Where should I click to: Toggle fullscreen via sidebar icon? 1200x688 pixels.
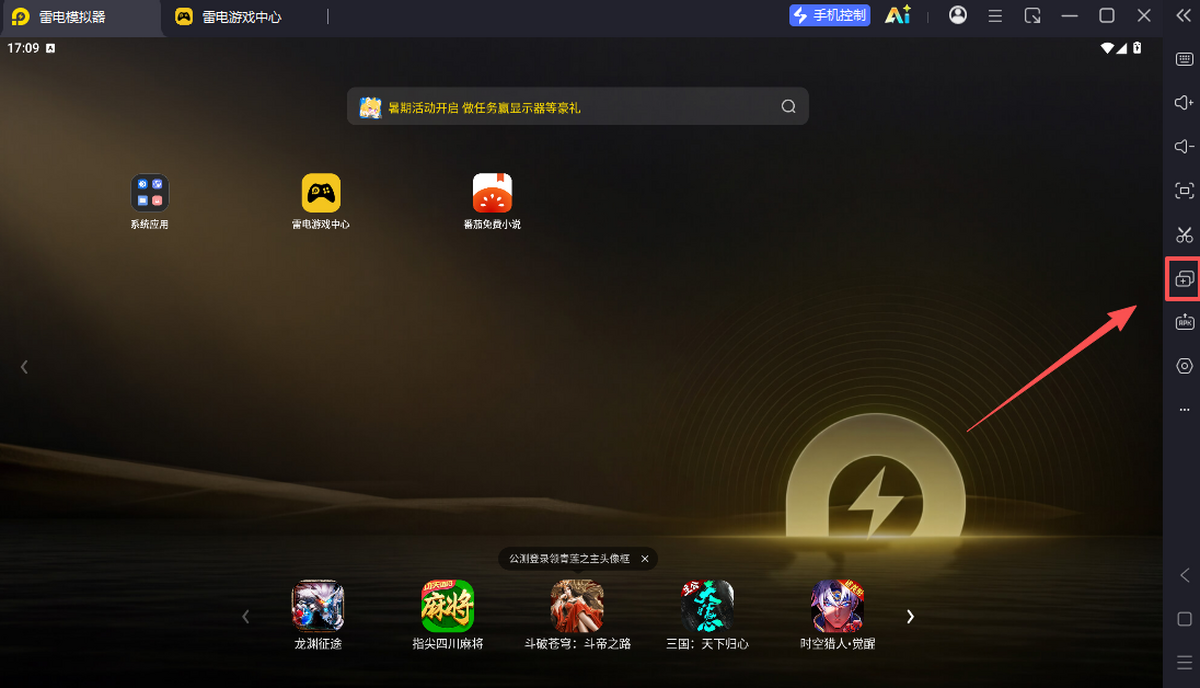click(1184, 191)
